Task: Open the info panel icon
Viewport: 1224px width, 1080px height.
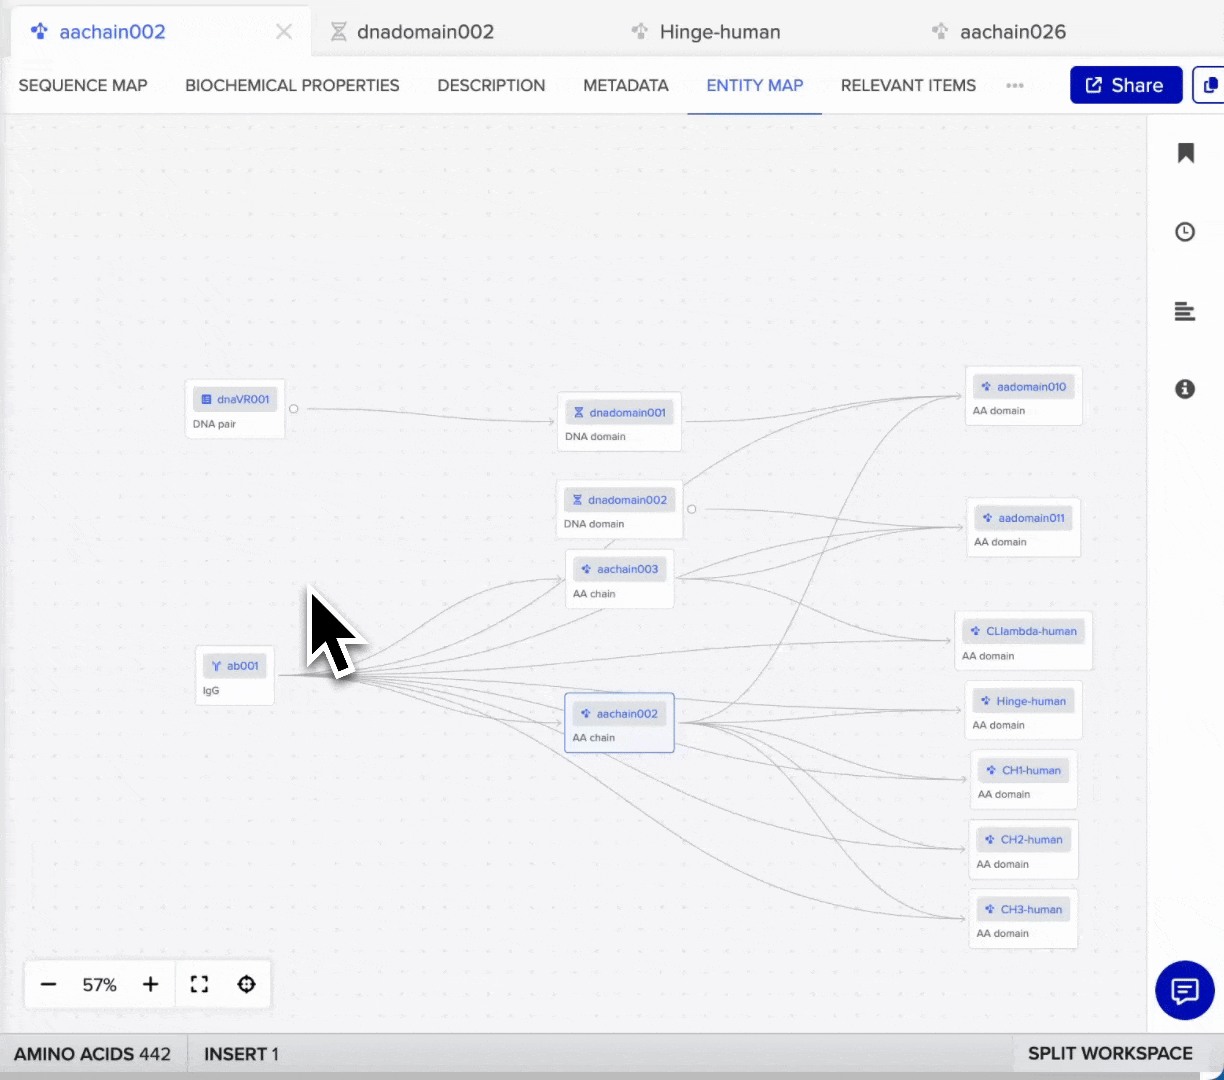Action: click(1185, 389)
